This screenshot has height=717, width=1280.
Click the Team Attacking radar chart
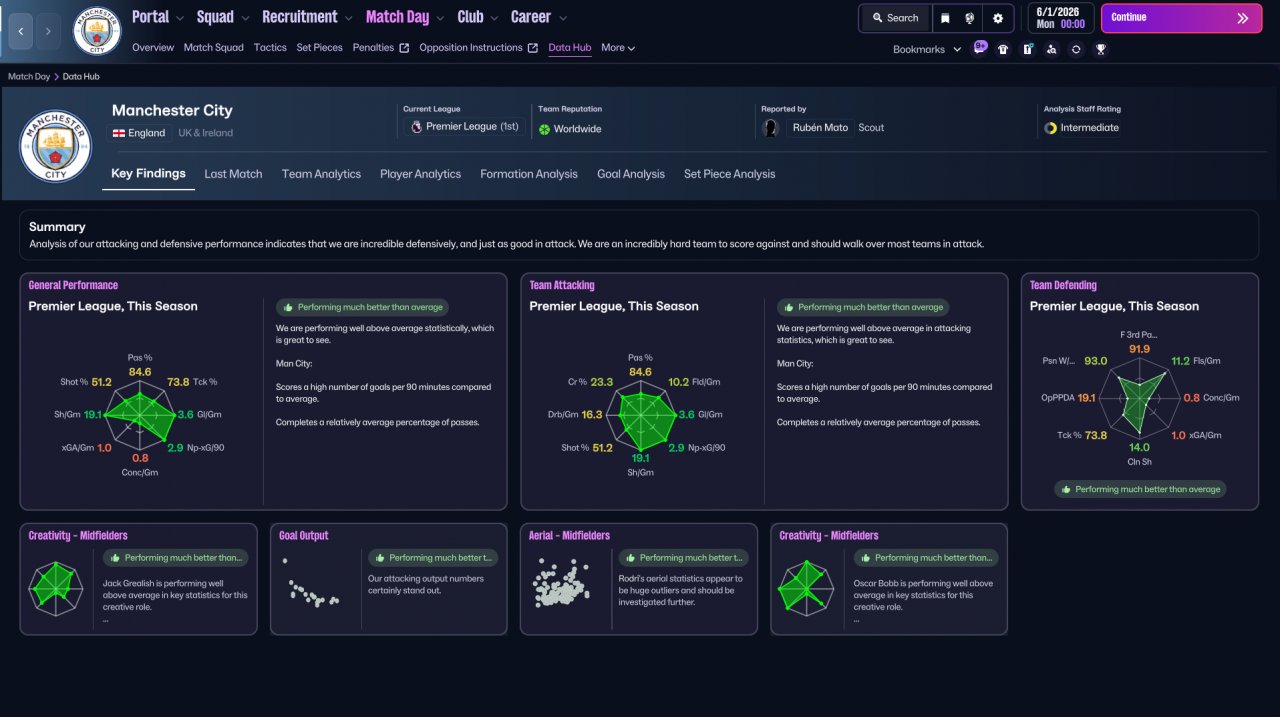click(x=641, y=415)
